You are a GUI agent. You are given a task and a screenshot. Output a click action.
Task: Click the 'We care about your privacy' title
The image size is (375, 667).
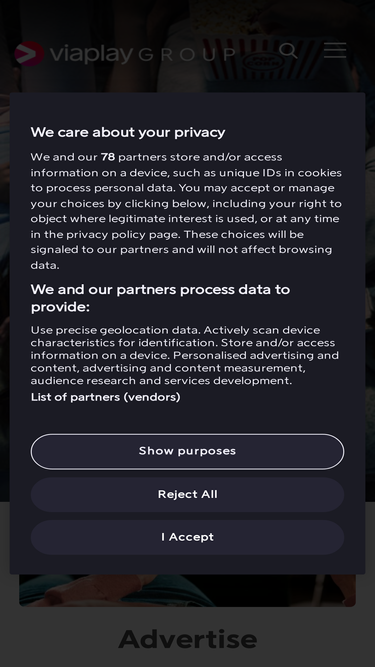coord(128,132)
